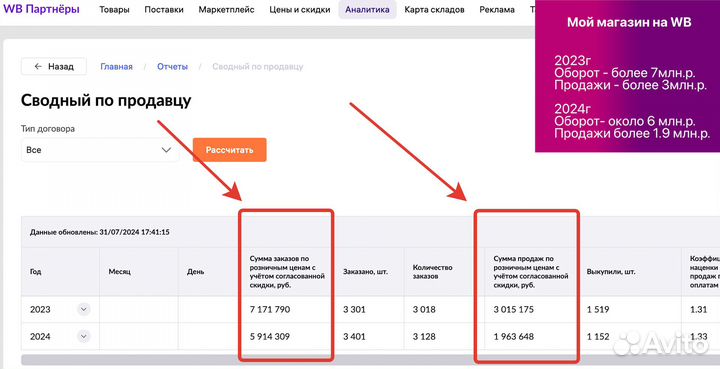Open the WB Партнёры home logo

[x=41, y=9]
